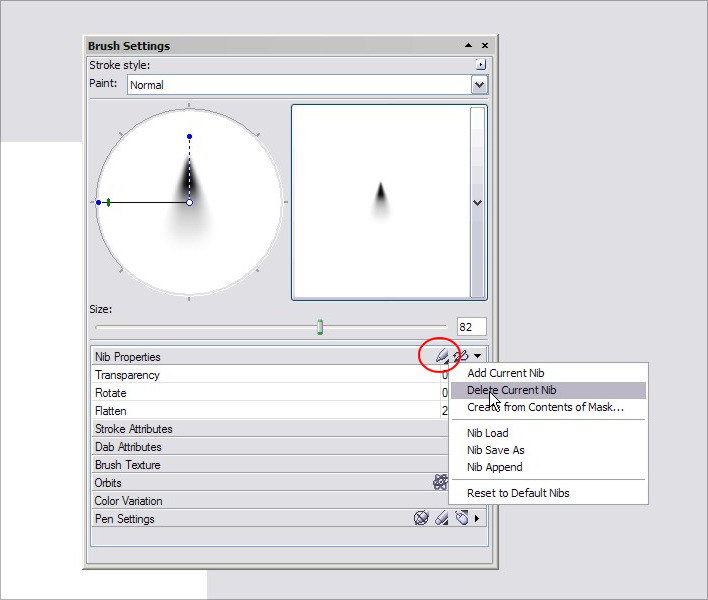Expand the Color Variation section

(x=270, y=501)
